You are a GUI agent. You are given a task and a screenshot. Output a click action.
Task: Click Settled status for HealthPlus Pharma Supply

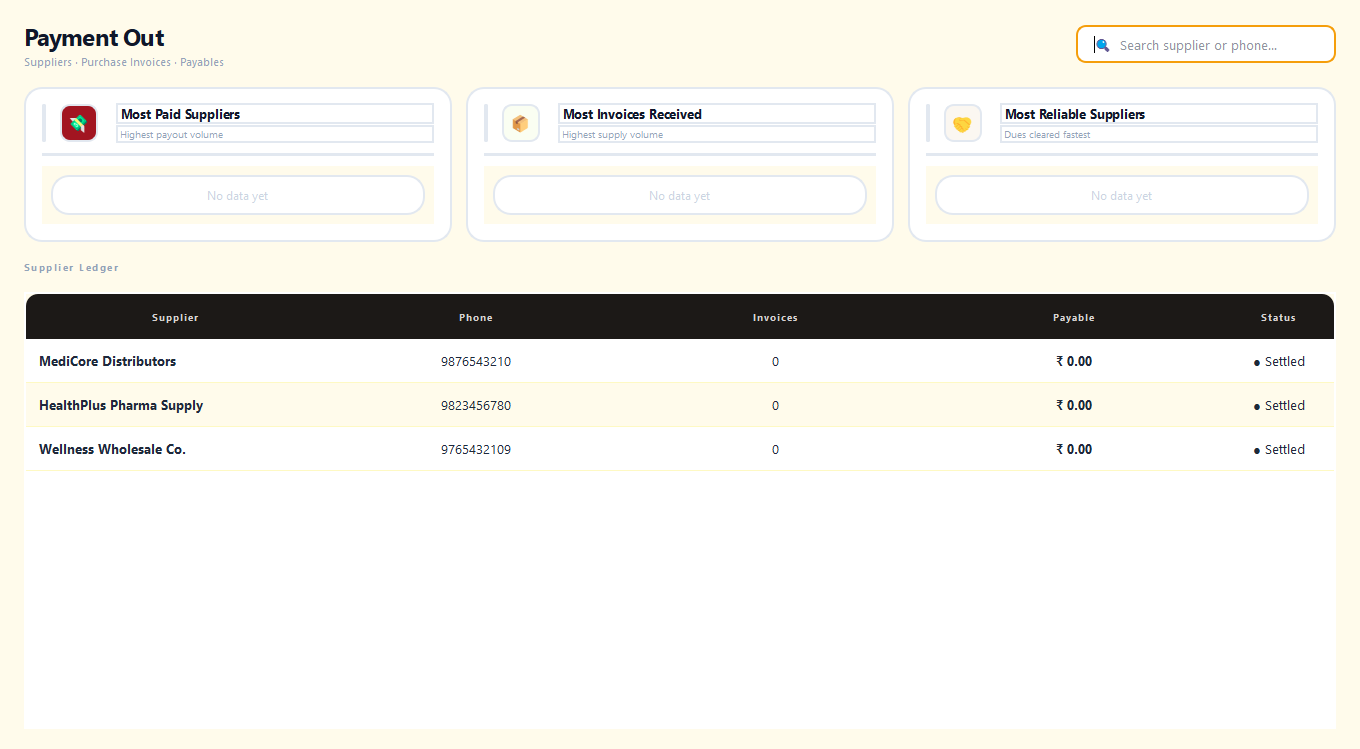(x=1279, y=405)
